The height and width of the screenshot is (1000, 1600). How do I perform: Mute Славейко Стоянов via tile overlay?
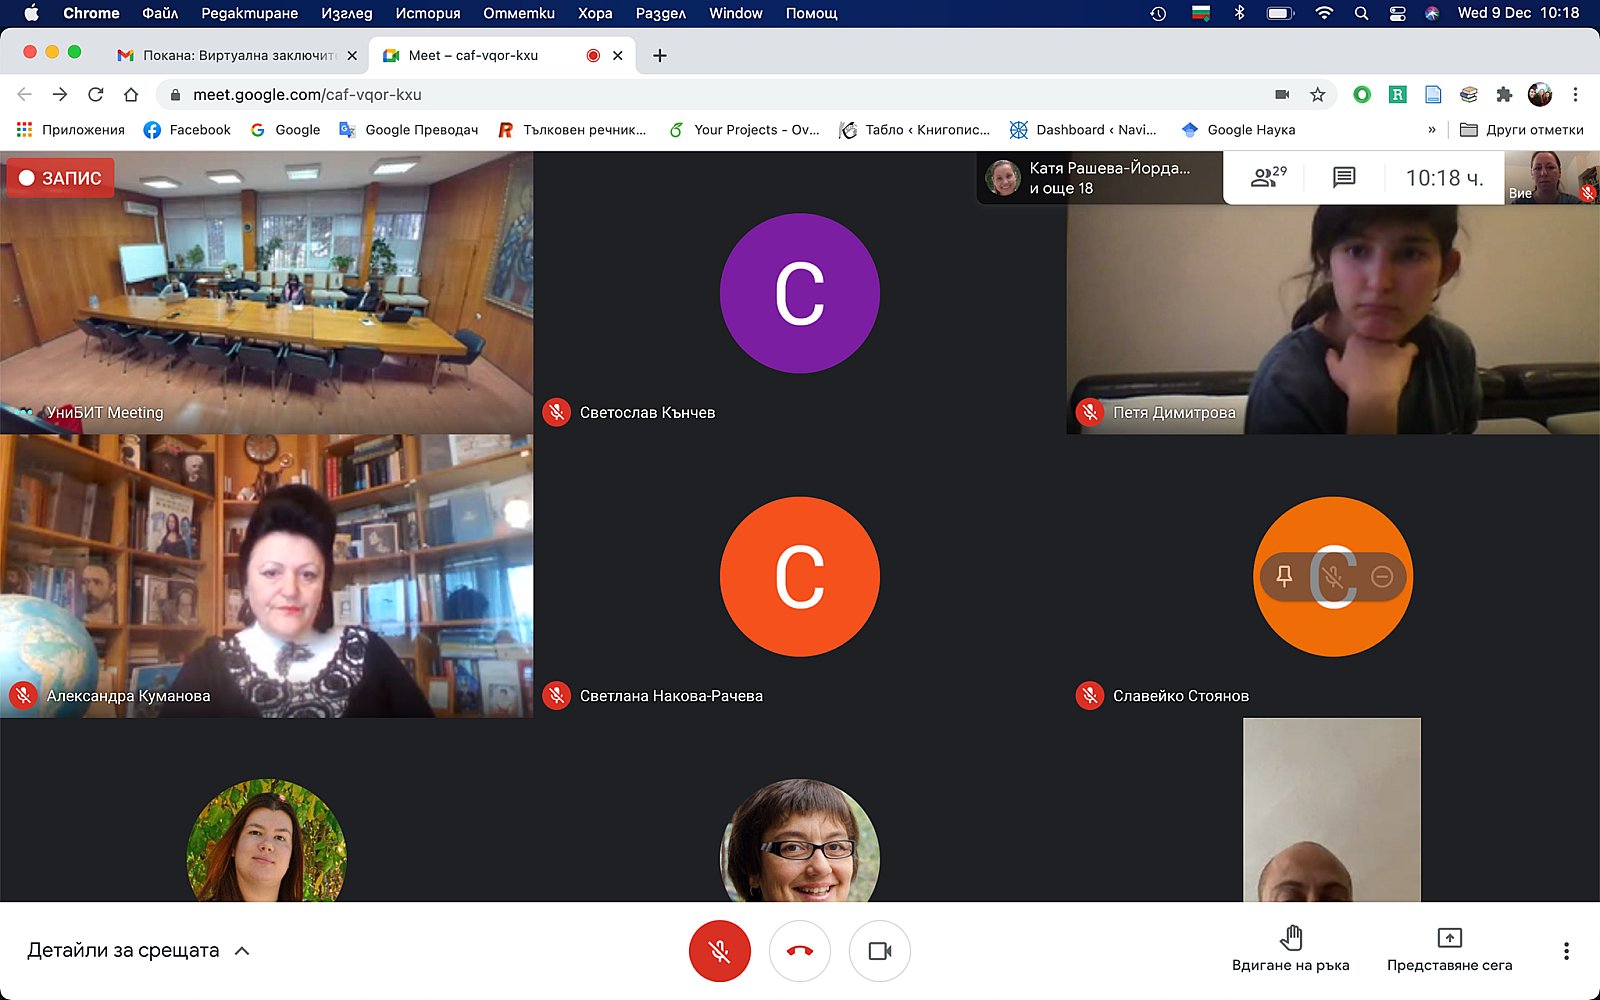[1332, 576]
